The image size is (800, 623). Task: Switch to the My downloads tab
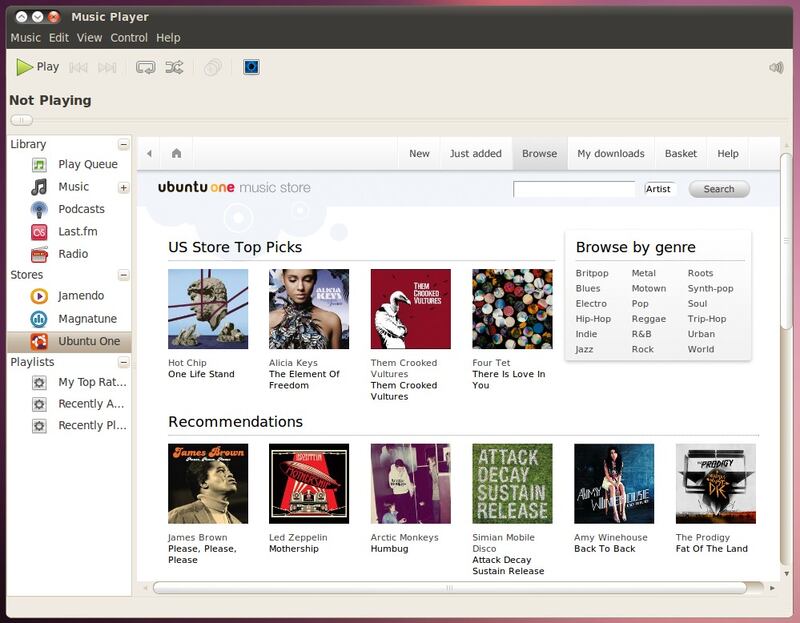[x=610, y=153]
